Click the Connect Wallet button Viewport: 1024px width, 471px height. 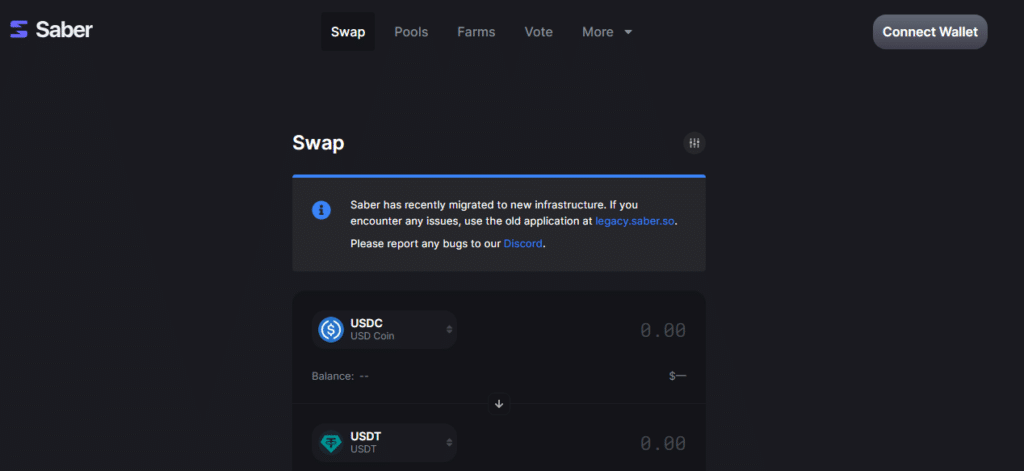930,32
